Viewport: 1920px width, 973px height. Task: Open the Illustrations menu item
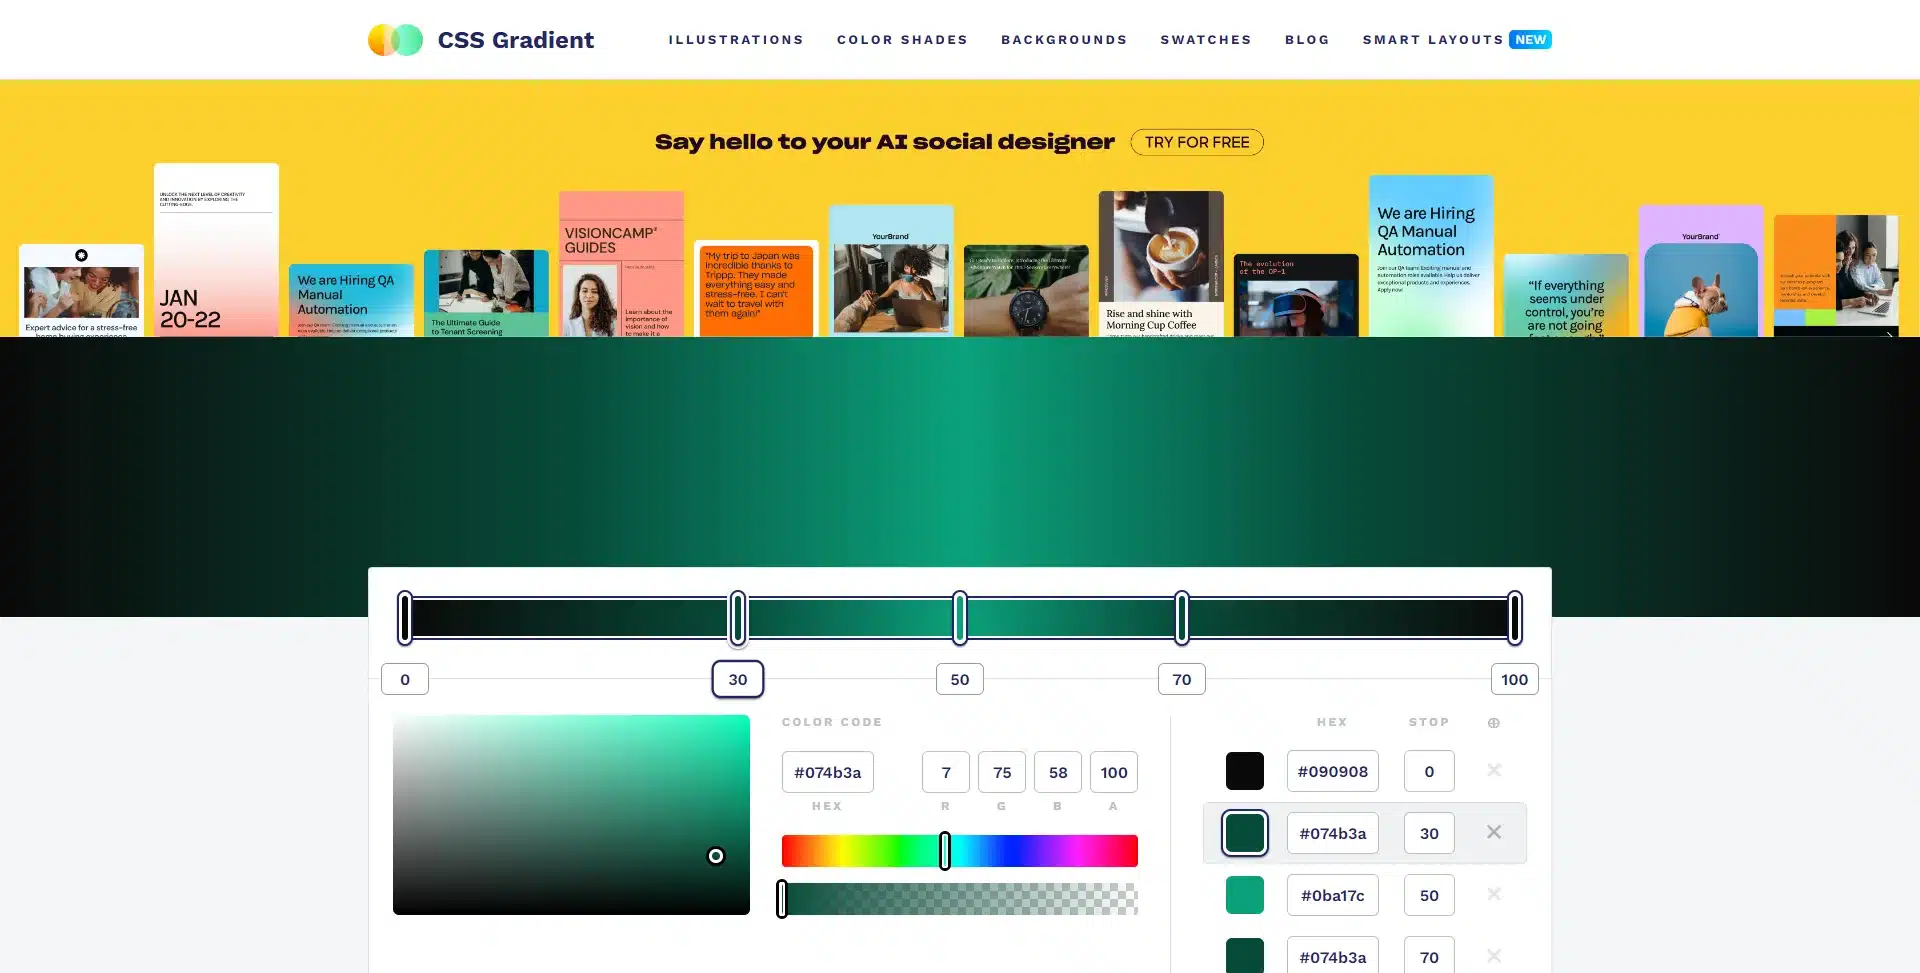735,40
